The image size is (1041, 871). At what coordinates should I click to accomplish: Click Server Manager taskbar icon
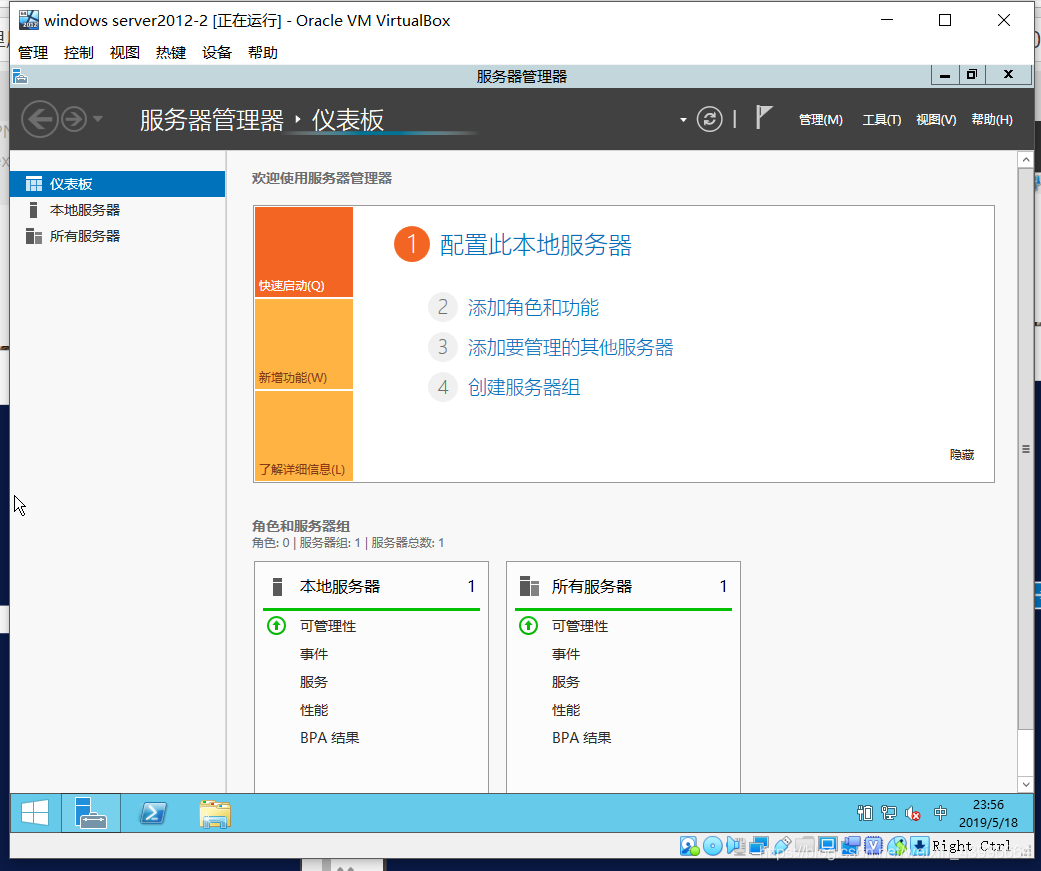(x=90, y=813)
